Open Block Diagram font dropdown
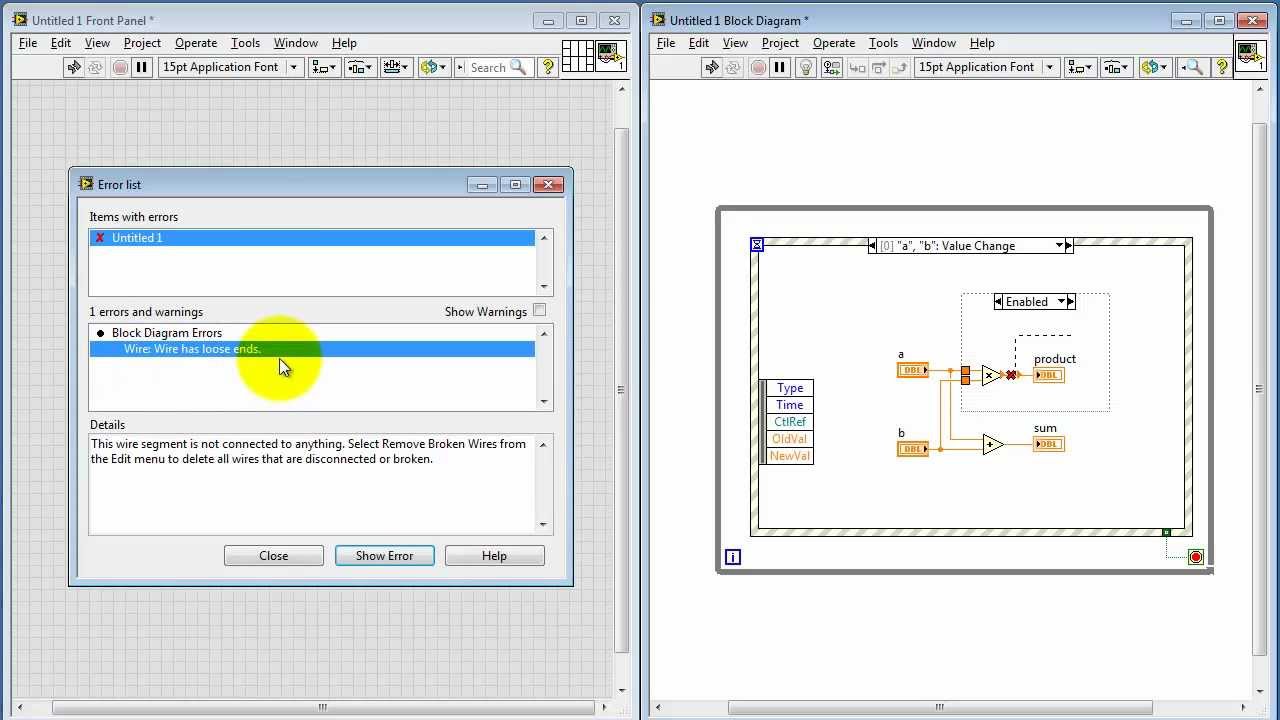The width and height of the screenshot is (1280, 720). 987,67
